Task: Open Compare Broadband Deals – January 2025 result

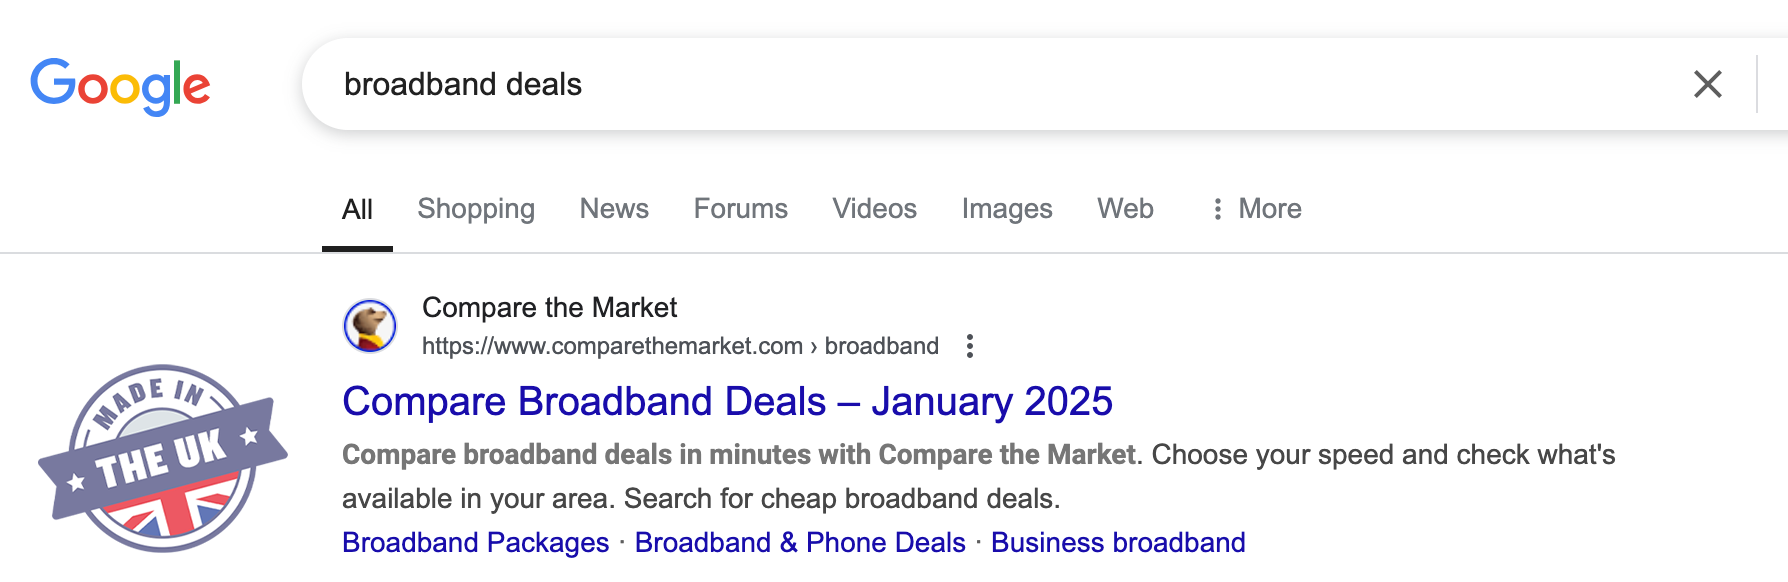Action: [x=727, y=402]
